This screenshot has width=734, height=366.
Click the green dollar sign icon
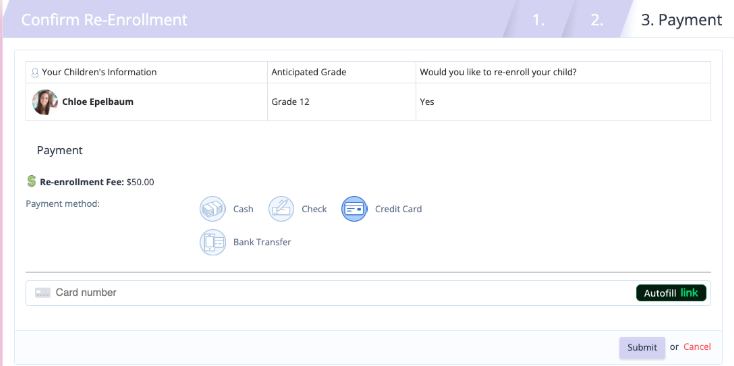(31, 182)
